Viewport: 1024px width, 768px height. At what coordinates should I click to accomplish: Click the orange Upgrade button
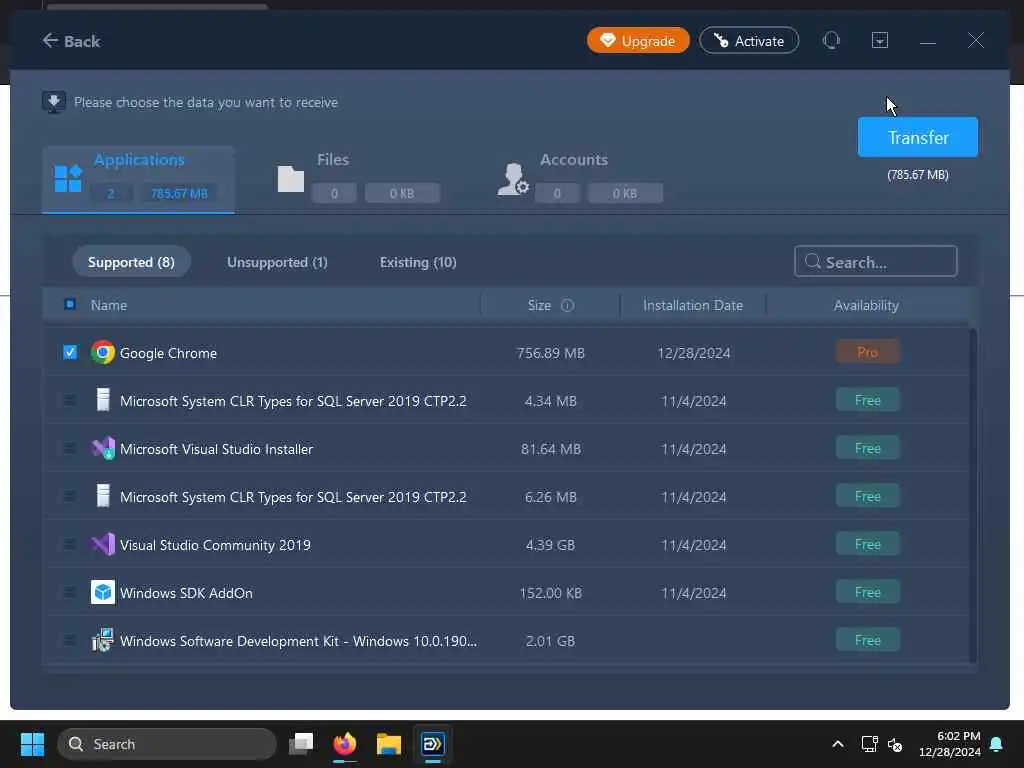(x=638, y=40)
